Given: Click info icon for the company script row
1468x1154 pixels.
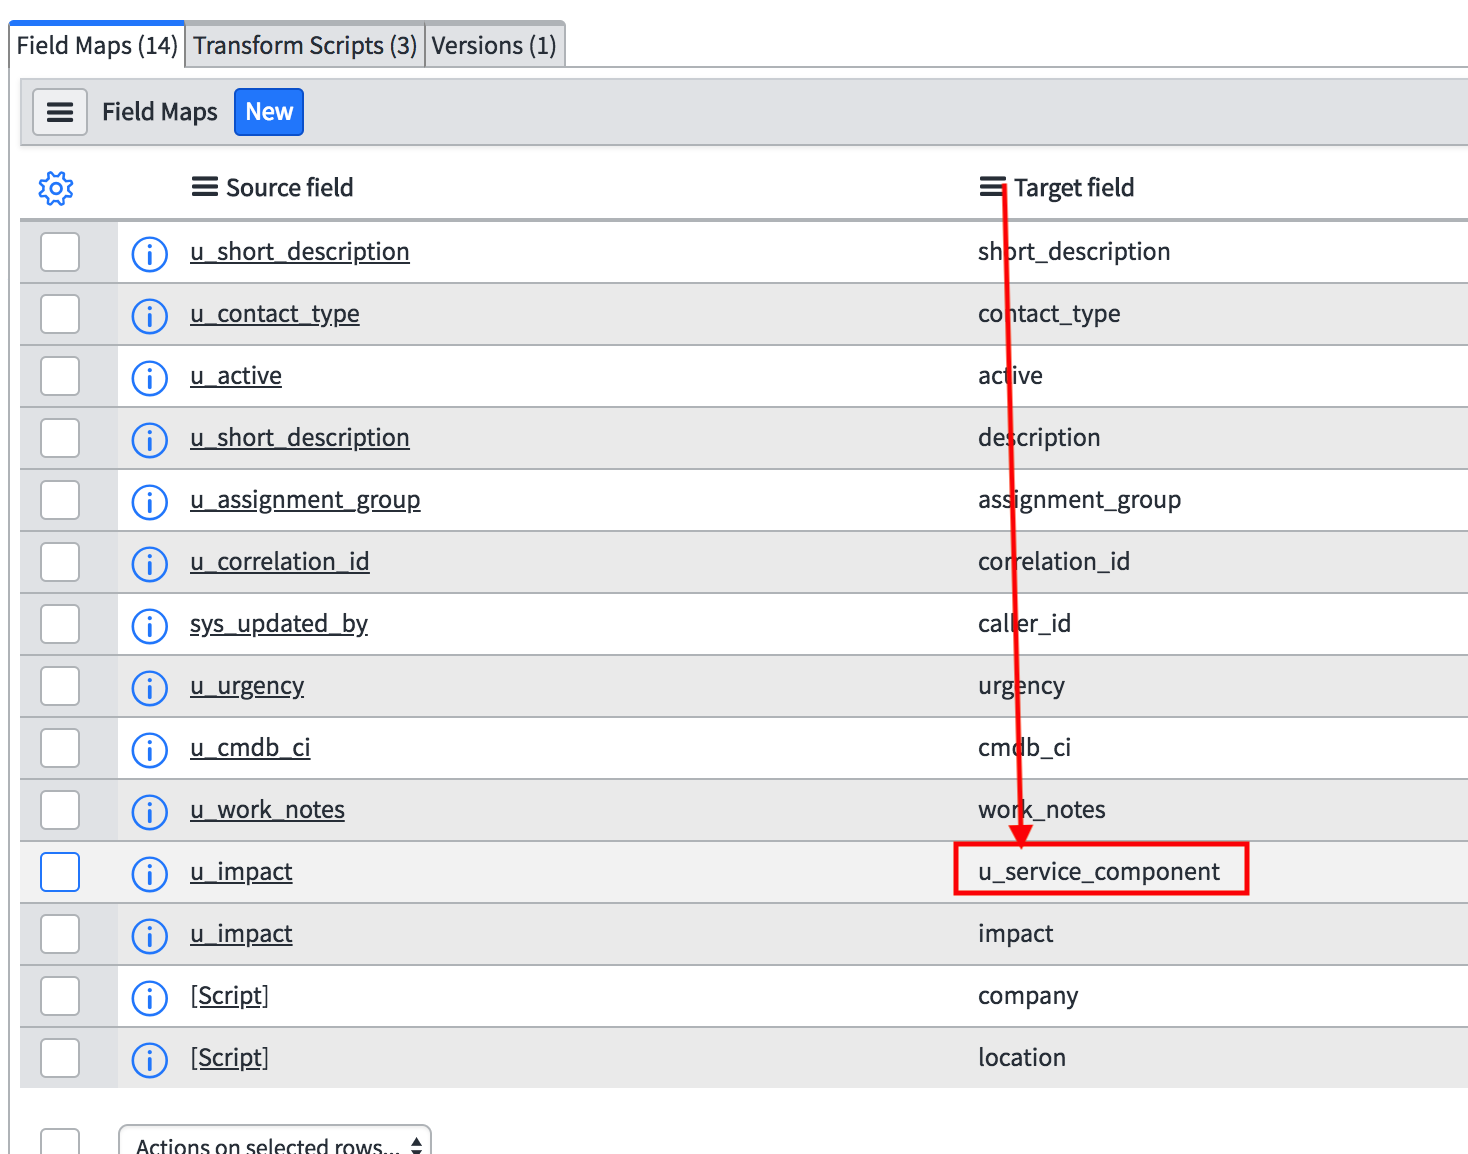Looking at the screenshot, I should tap(150, 998).
